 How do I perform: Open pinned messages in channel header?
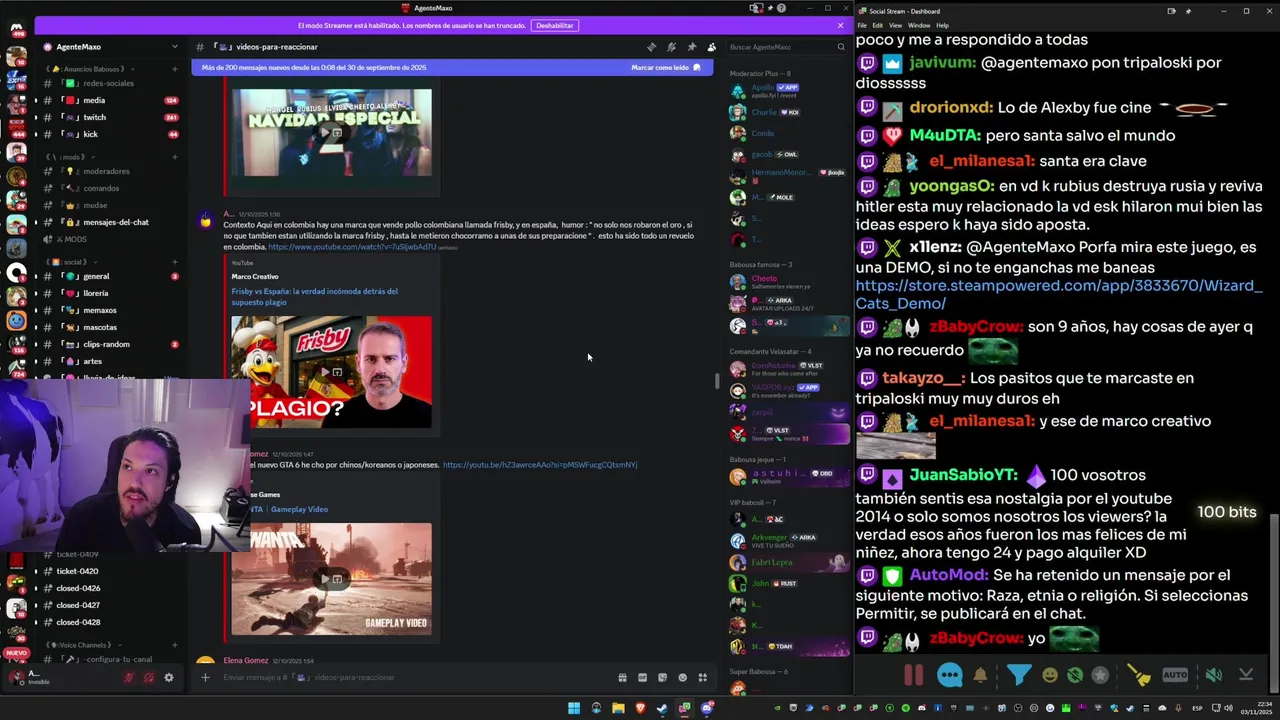pyautogui.click(x=691, y=47)
